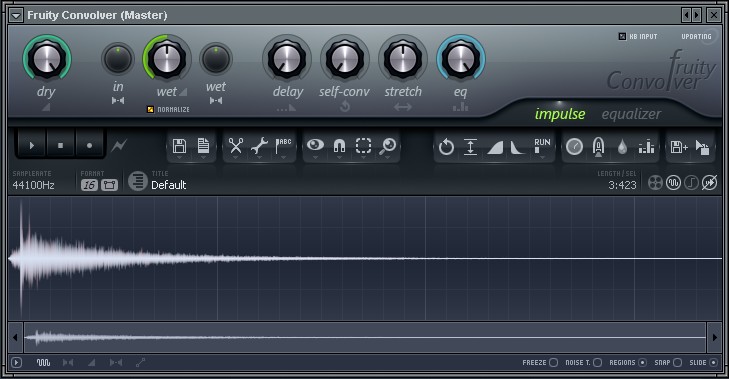This screenshot has height=379, width=729.
Task: Open the RUN script tool
Action: coord(542,146)
